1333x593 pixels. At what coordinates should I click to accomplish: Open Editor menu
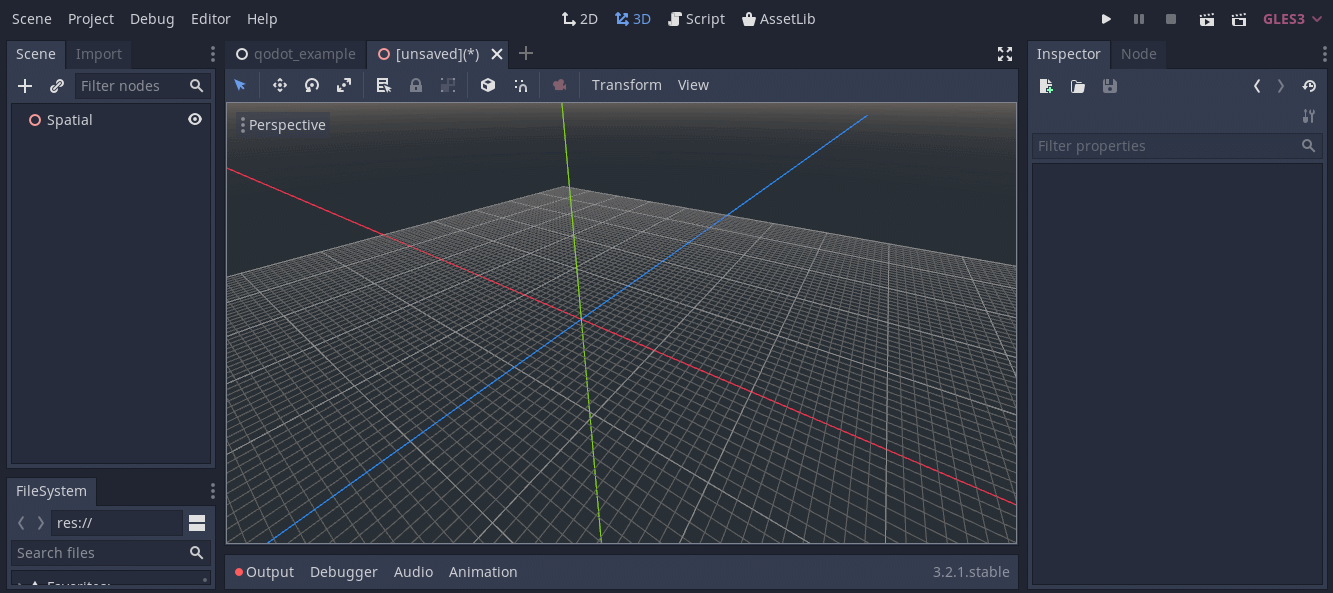click(211, 19)
